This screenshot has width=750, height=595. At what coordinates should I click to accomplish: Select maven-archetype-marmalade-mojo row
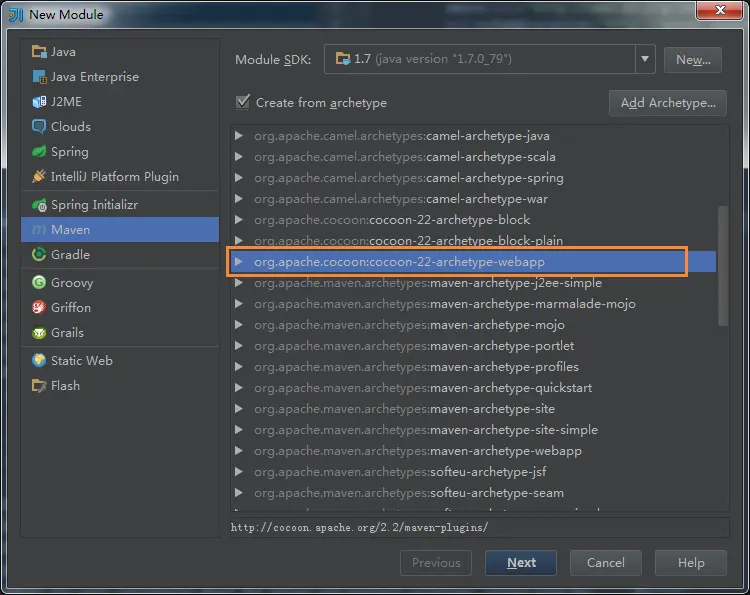474,304
